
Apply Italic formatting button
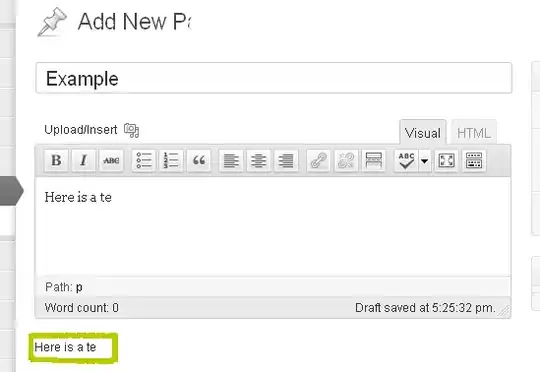83,160
